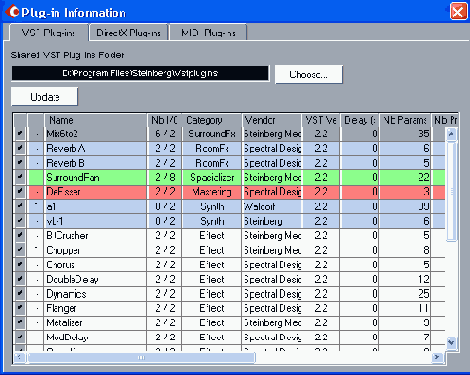Click the Mastering category cell
Image resolution: width=470 pixels, height=375 pixels.
212,192
